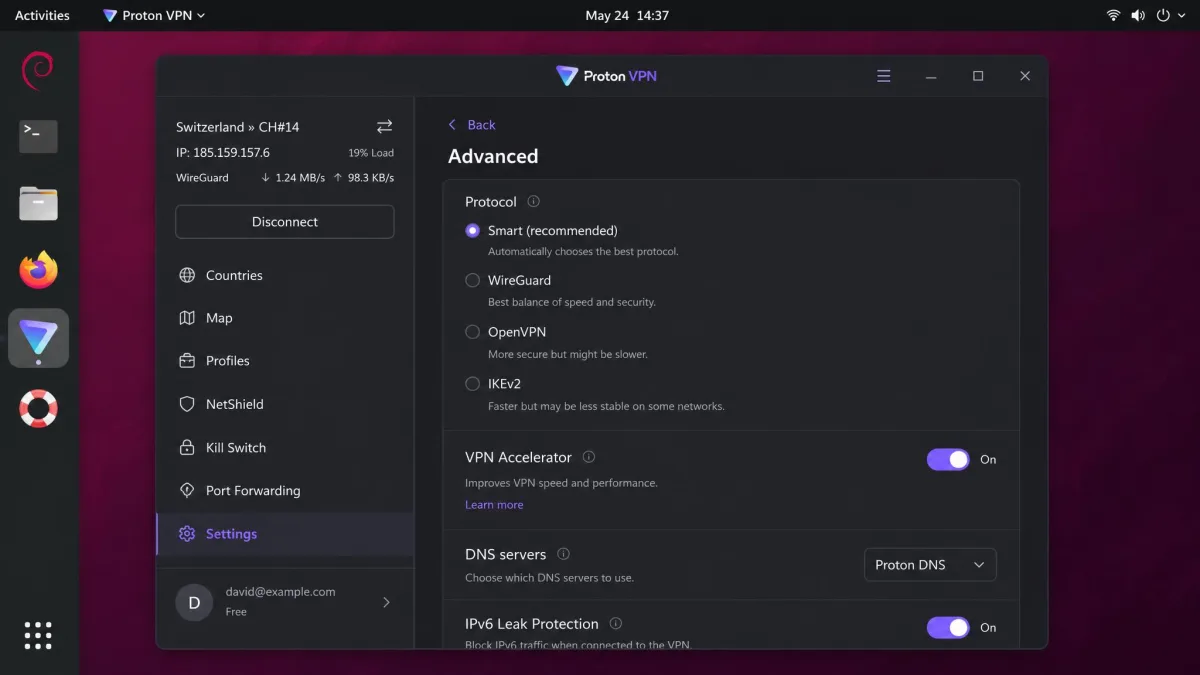This screenshot has width=1200, height=675.
Task: Click "Automatically chooses the best protocol." text
Action: point(583,252)
